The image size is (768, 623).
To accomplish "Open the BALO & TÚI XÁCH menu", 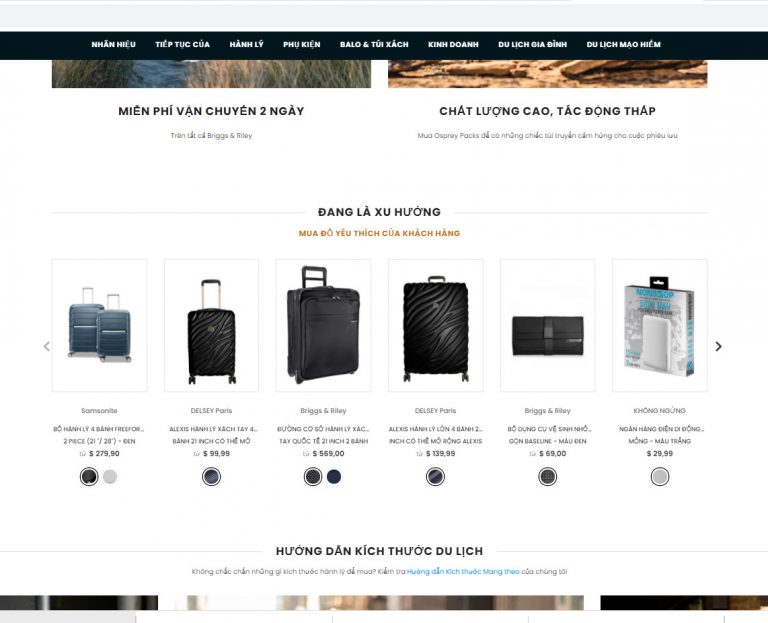I will pyautogui.click(x=374, y=45).
